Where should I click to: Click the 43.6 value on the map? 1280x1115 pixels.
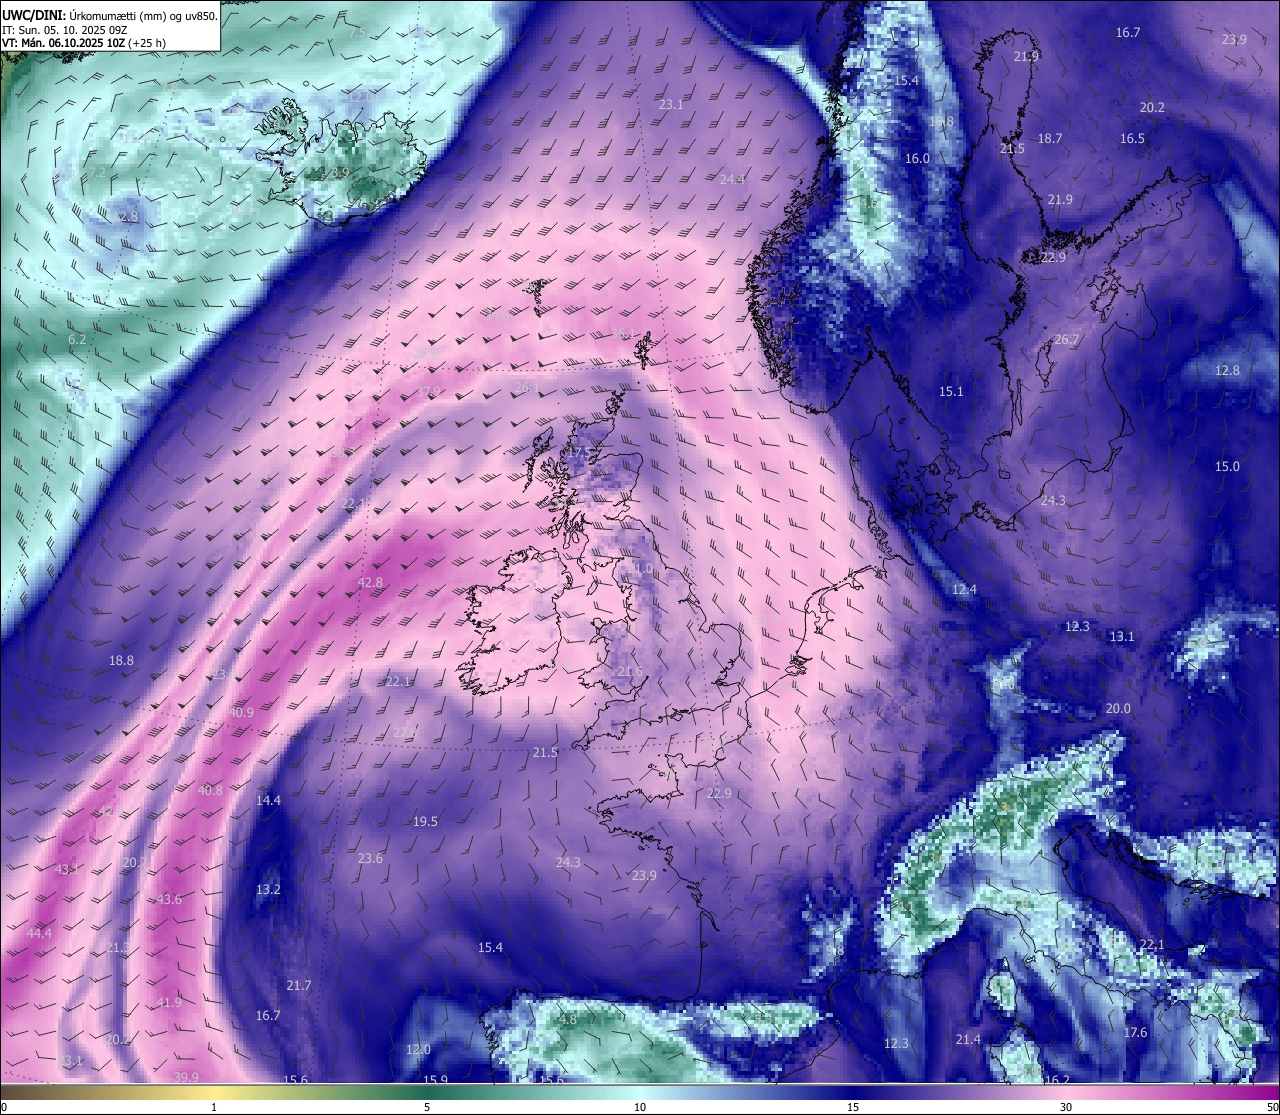(169, 899)
